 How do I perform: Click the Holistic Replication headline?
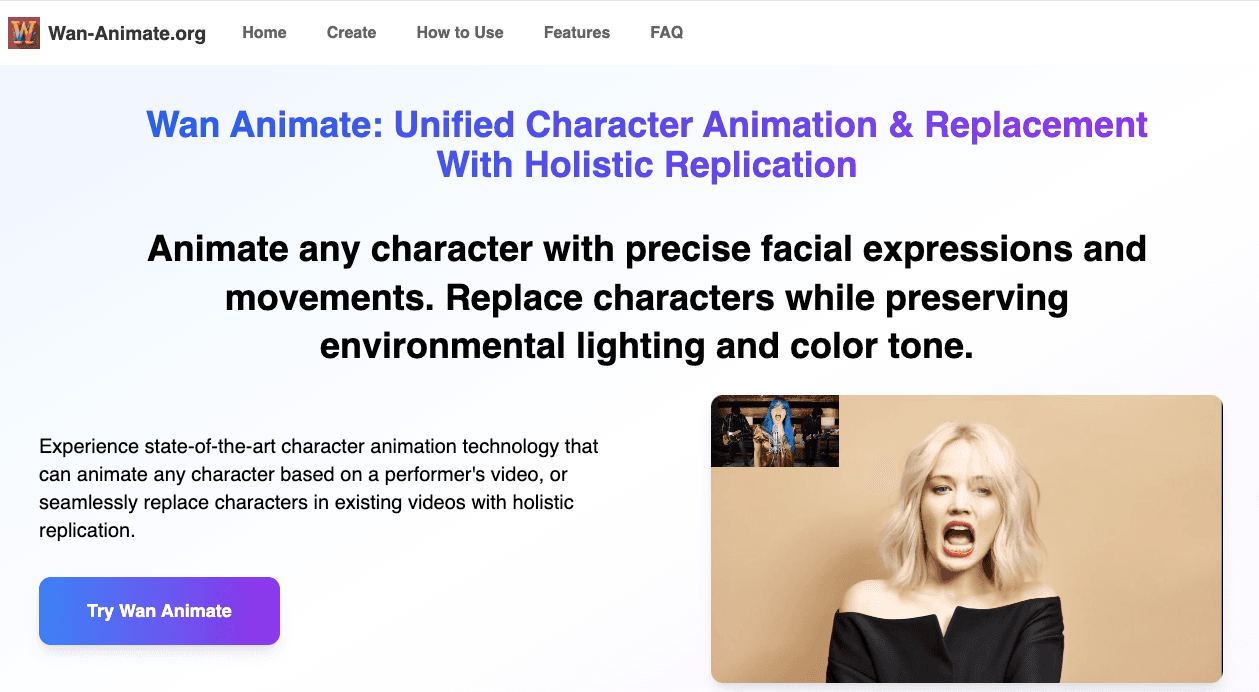tap(646, 164)
